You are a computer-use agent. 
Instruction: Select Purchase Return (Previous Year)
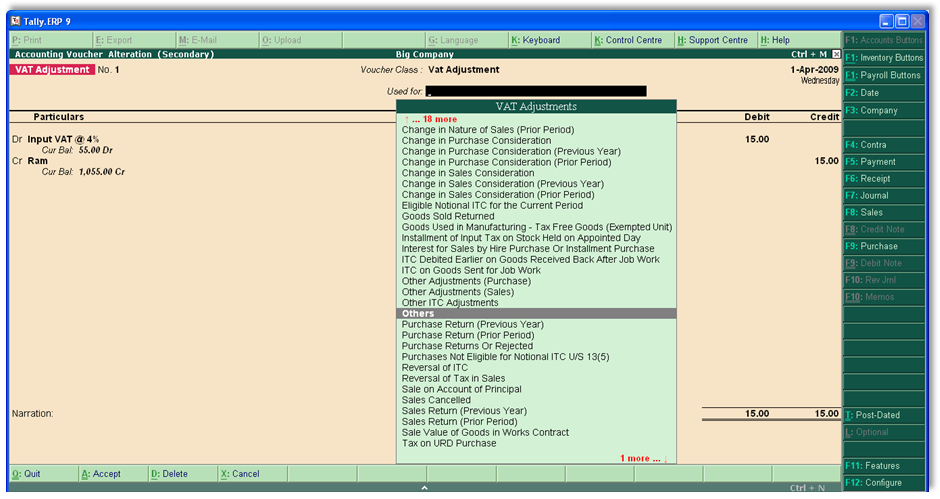point(473,324)
